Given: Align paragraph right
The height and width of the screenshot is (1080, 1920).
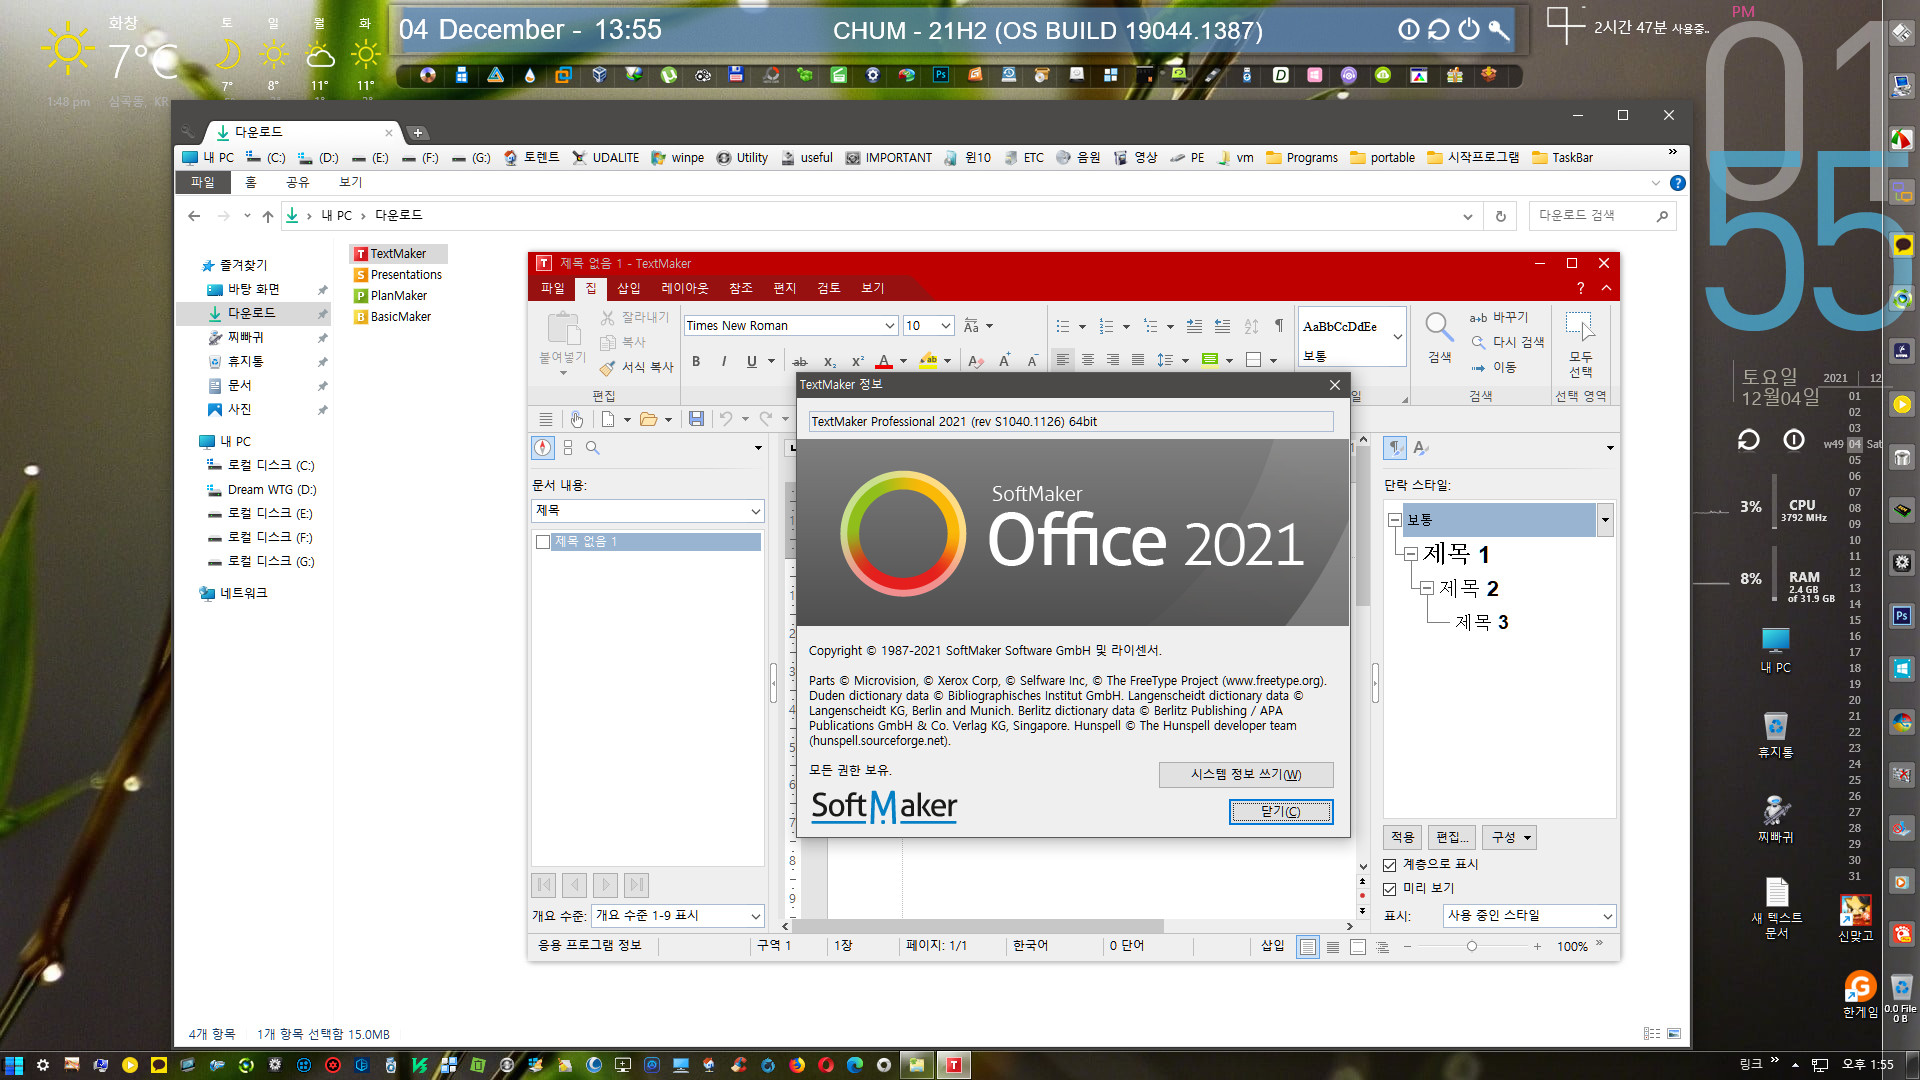Looking at the screenshot, I should pos(1113,360).
